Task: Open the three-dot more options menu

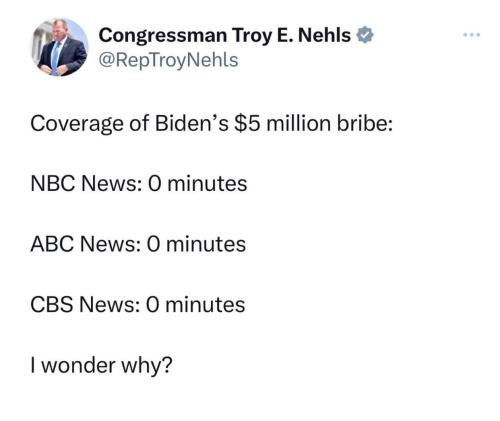Action: [472, 35]
